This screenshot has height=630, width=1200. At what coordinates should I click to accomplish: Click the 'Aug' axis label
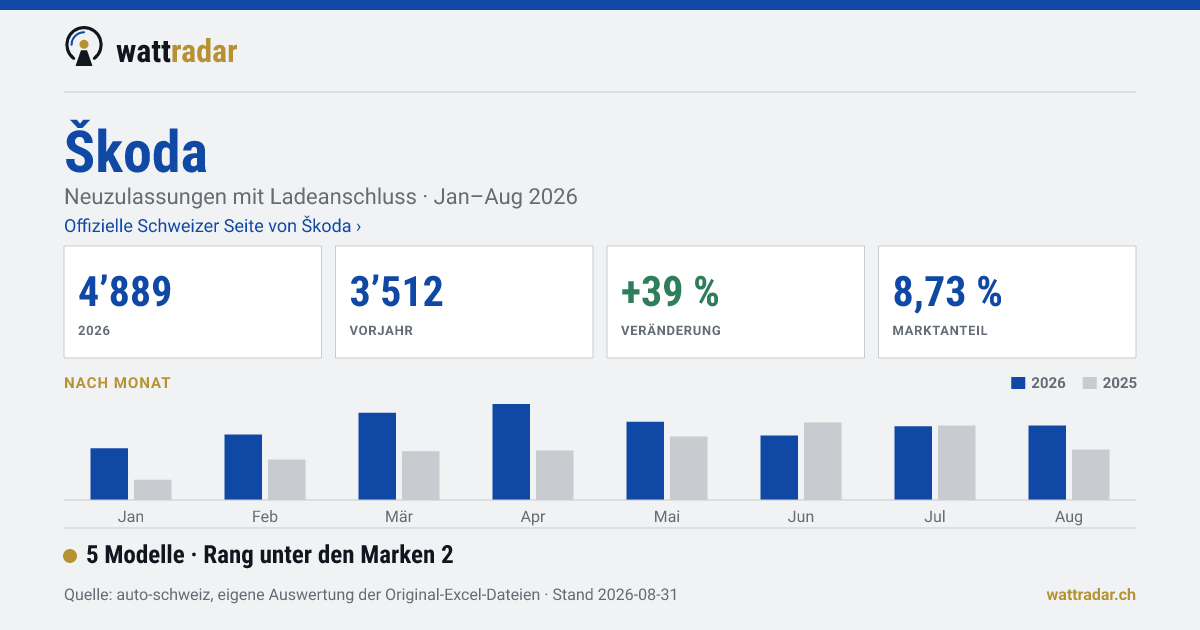[1069, 517]
